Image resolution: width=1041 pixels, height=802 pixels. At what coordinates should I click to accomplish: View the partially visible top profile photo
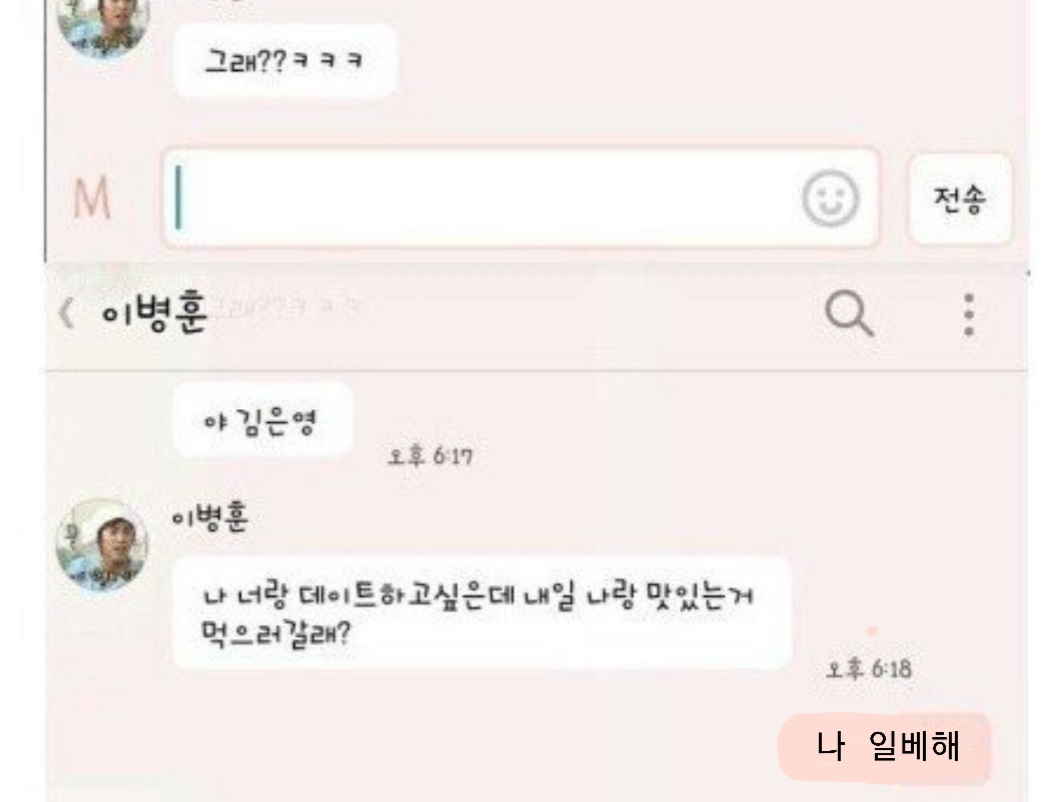tap(103, 27)
